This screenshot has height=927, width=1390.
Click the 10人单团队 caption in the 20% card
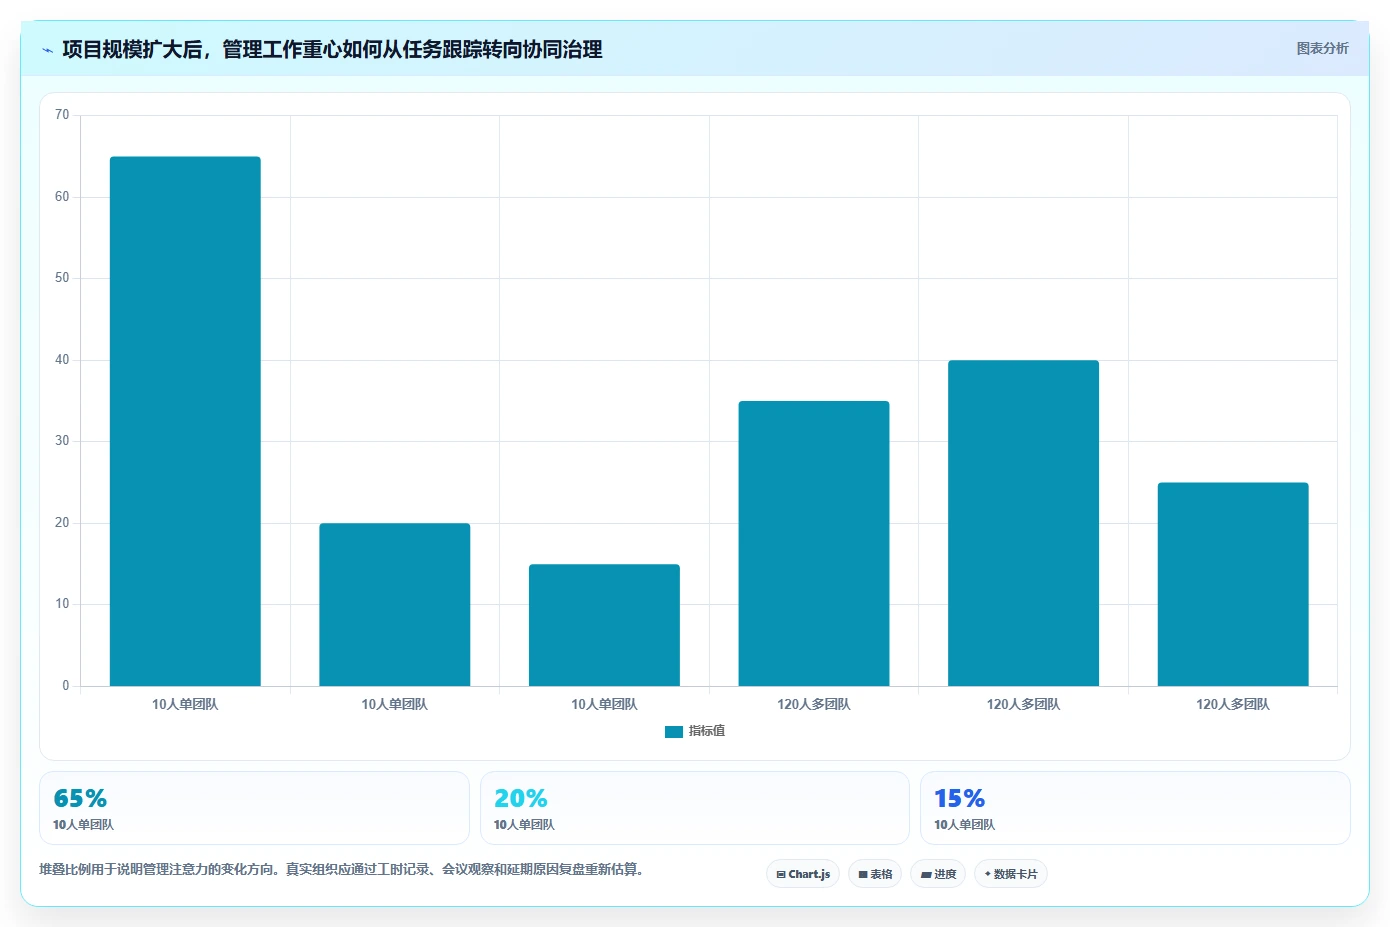click(x=524, y=825)
